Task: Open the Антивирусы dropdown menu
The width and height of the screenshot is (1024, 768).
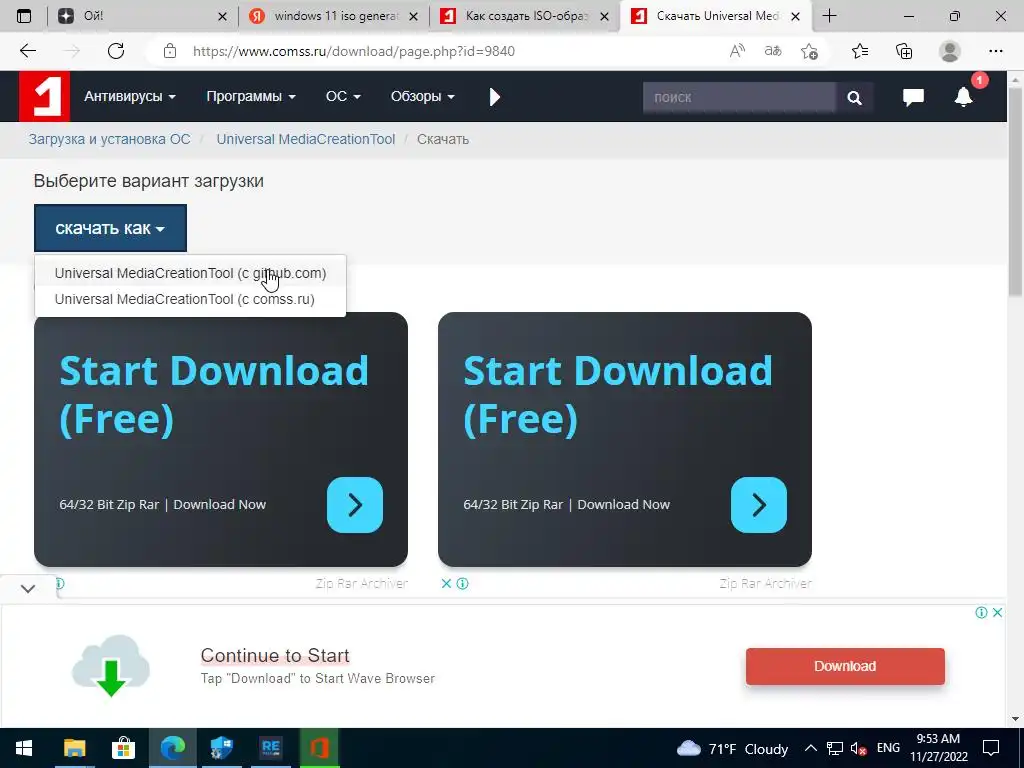Action: pos(129,97)
